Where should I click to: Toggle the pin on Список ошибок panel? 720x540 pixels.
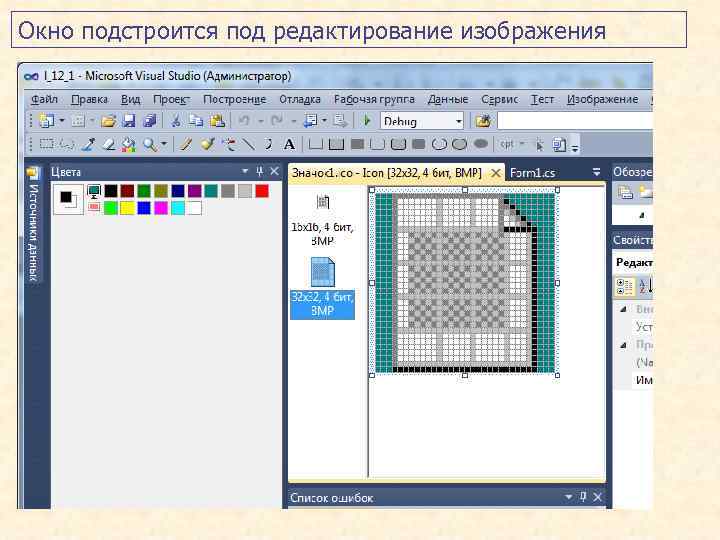pyautogui.click(x=583, y=497)
